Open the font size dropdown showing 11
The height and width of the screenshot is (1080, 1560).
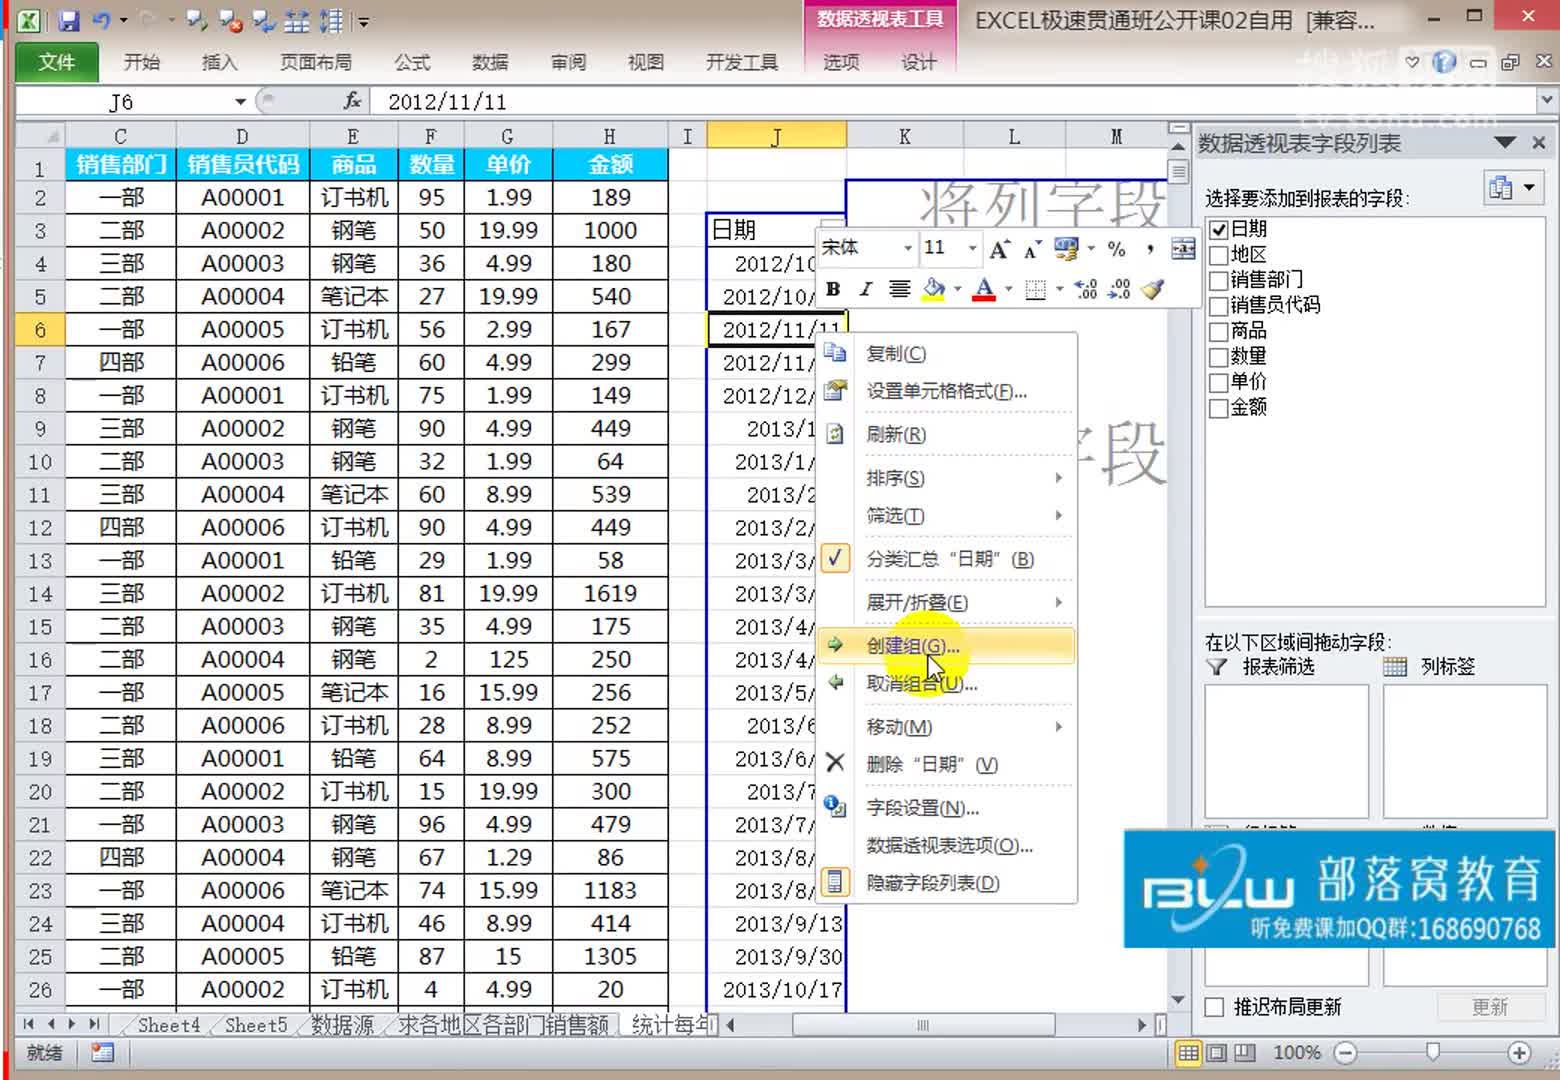pos(971,248)
